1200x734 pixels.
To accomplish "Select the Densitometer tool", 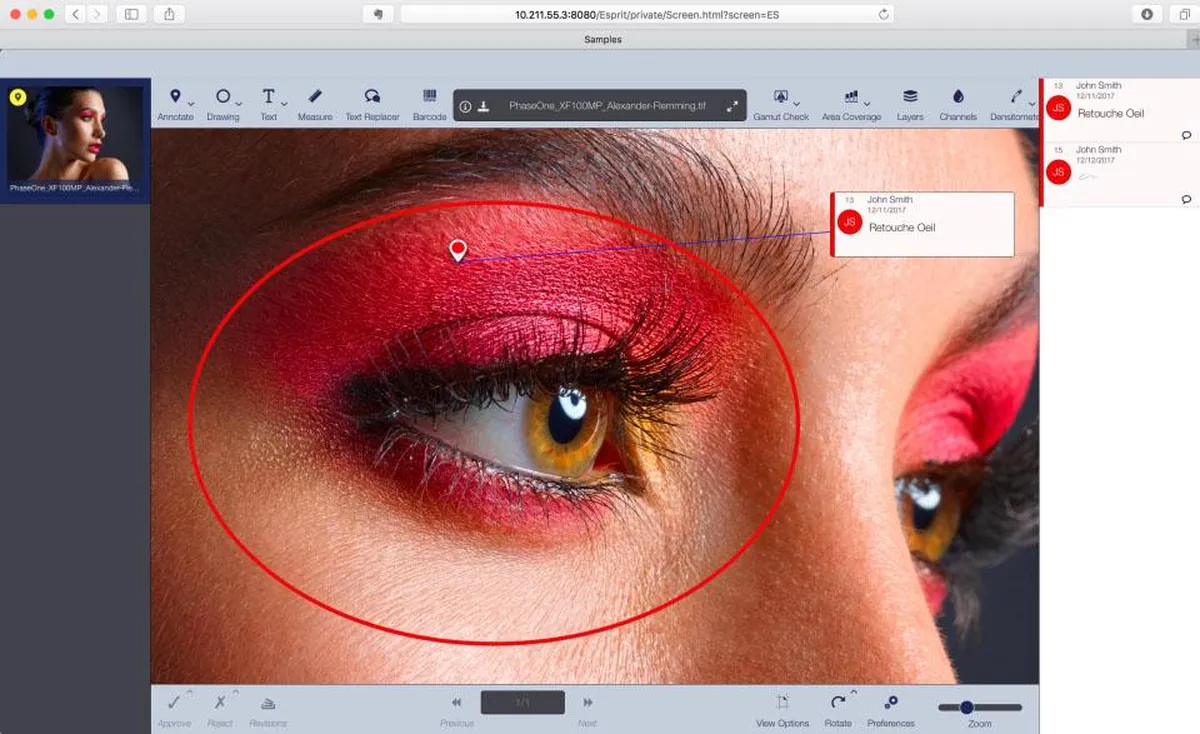I will [x=1017, y=97].
